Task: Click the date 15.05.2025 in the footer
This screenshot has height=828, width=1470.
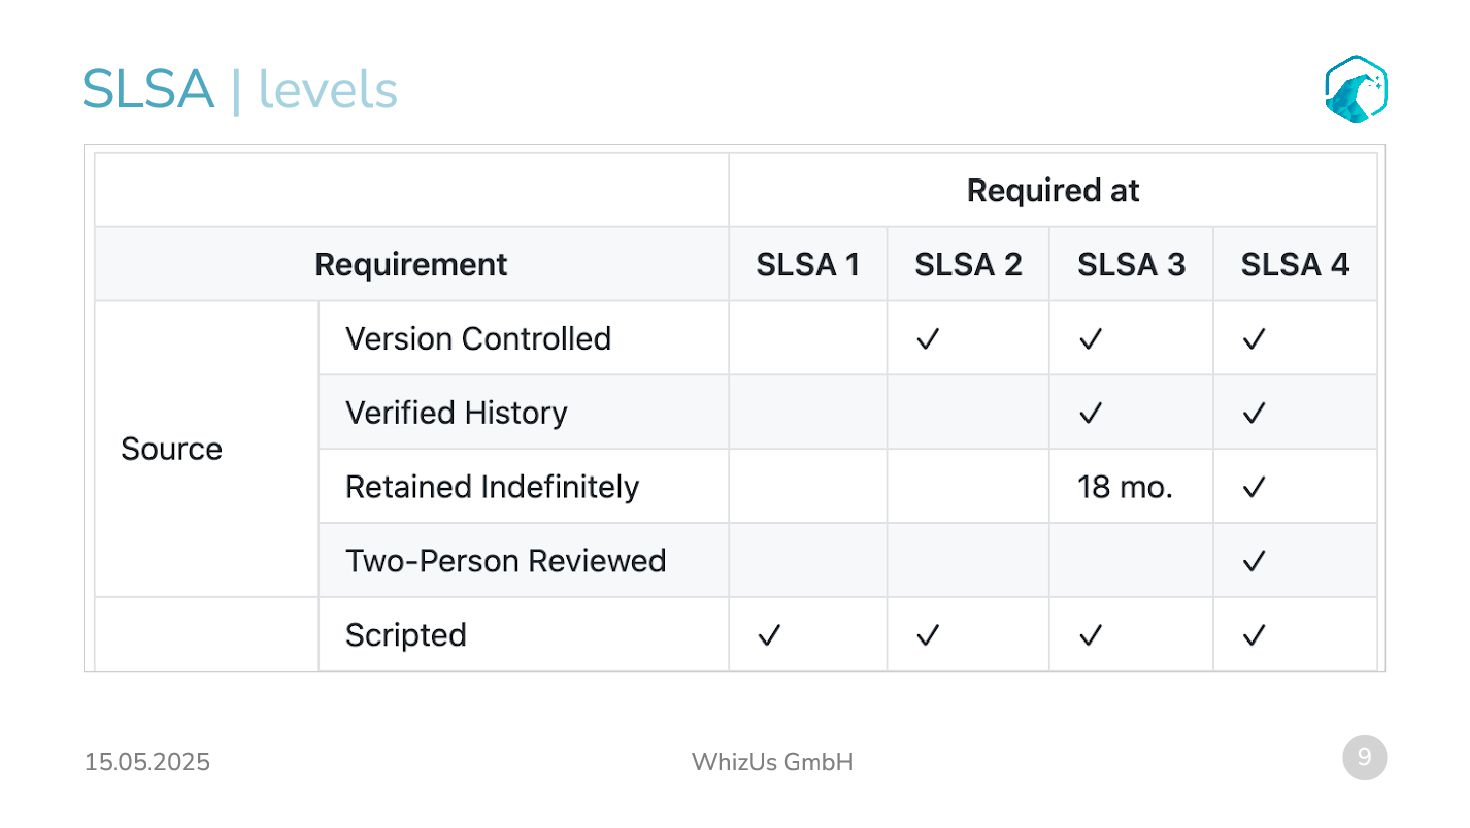Action: [x=147, y=762]
